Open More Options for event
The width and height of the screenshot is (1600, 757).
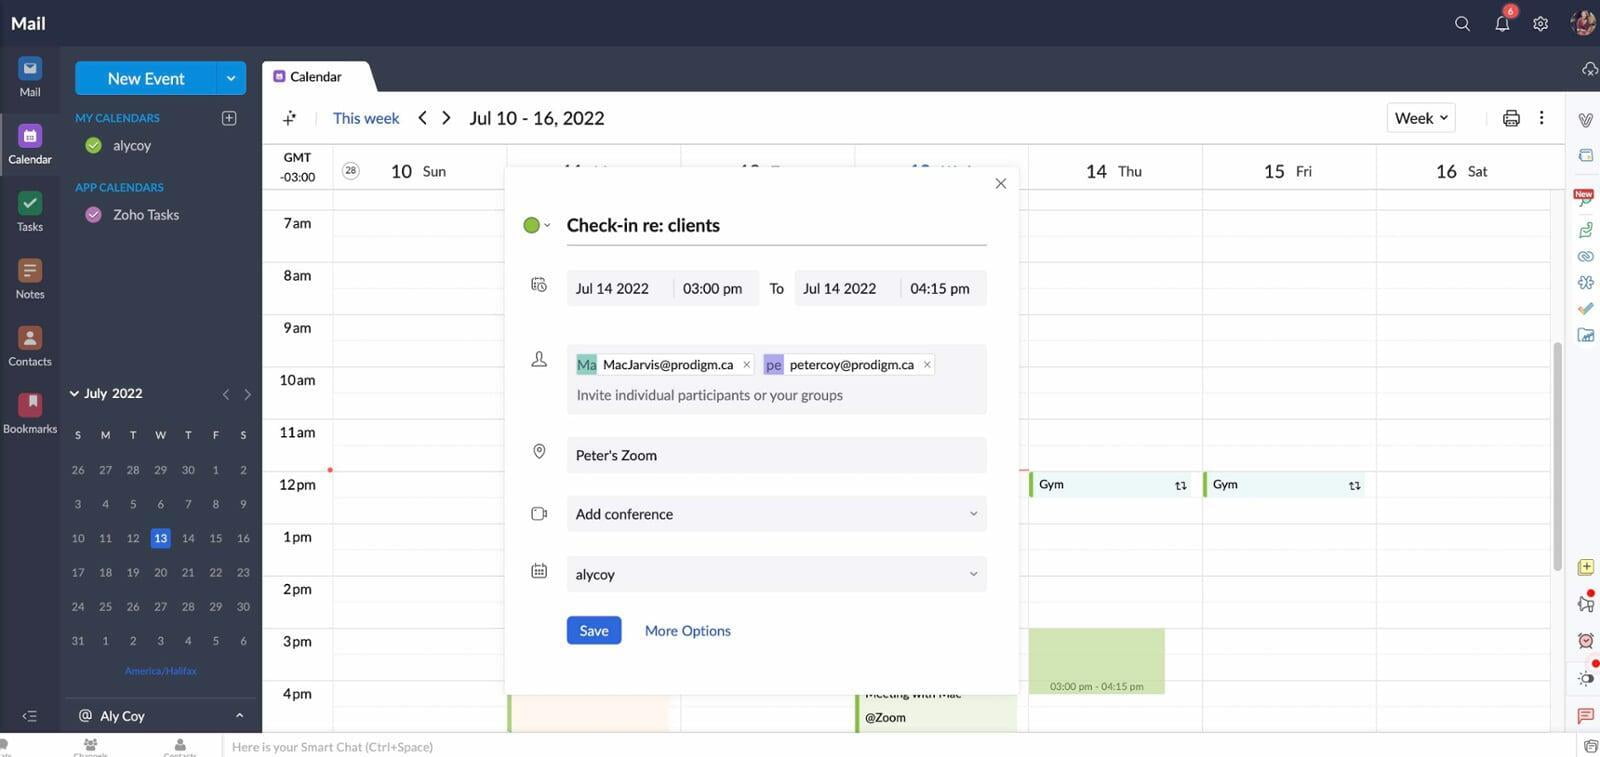tap(688, 631)
